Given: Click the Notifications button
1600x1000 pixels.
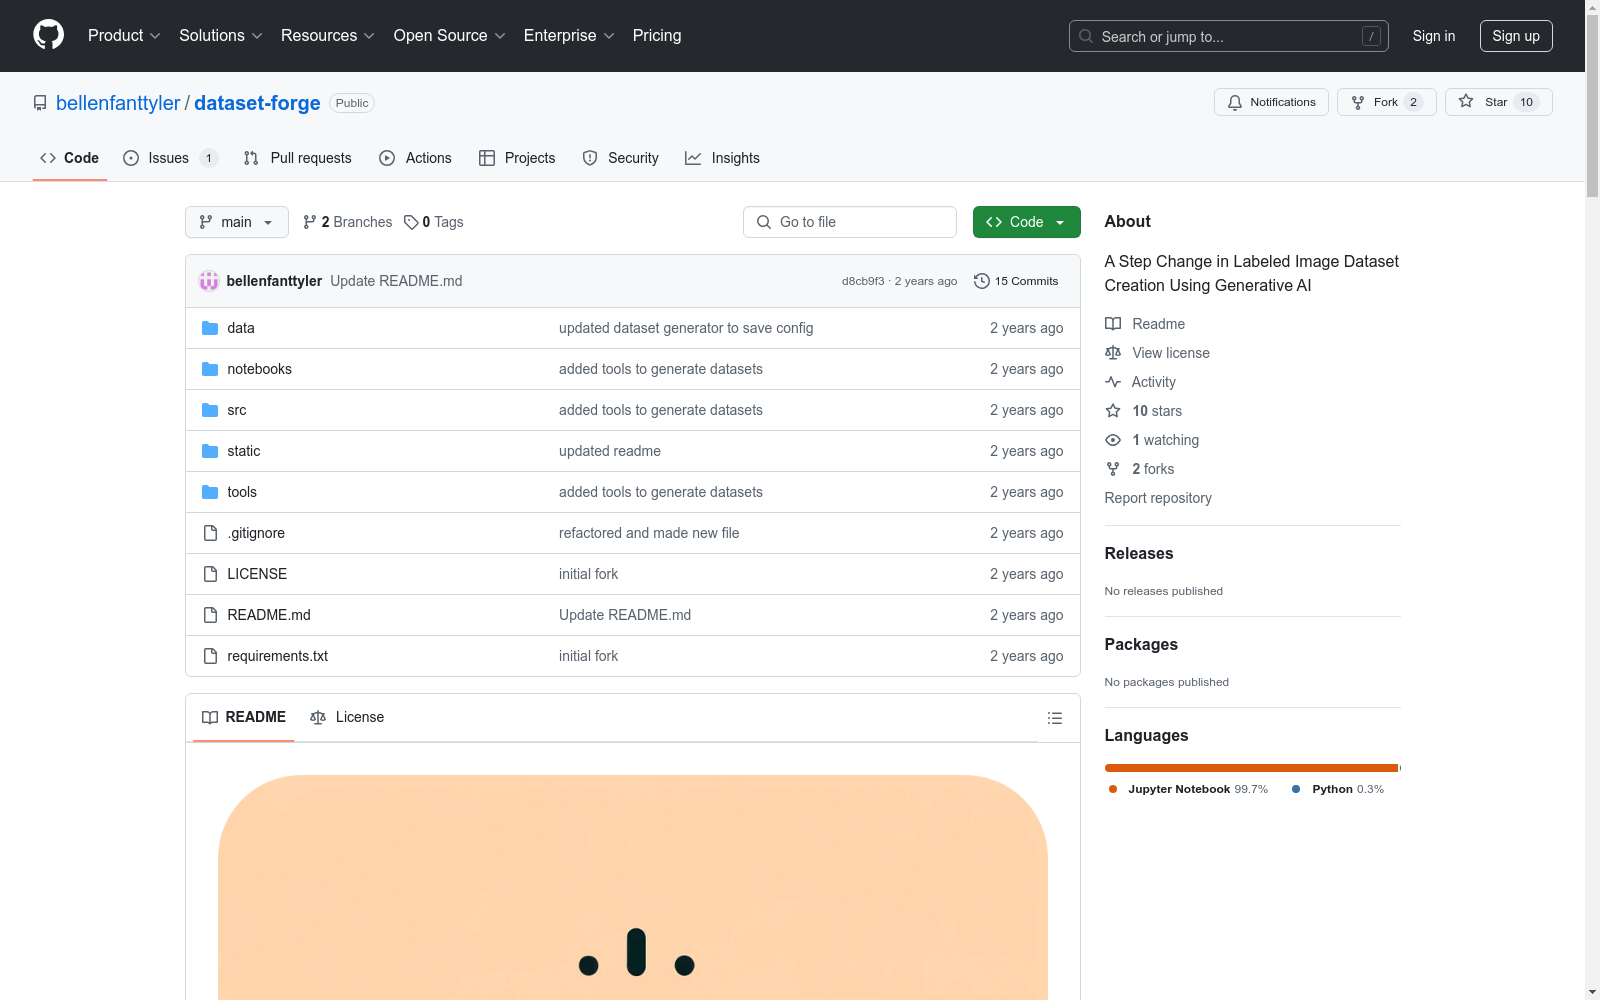Looking at the screenshot, I should 1271,102.
